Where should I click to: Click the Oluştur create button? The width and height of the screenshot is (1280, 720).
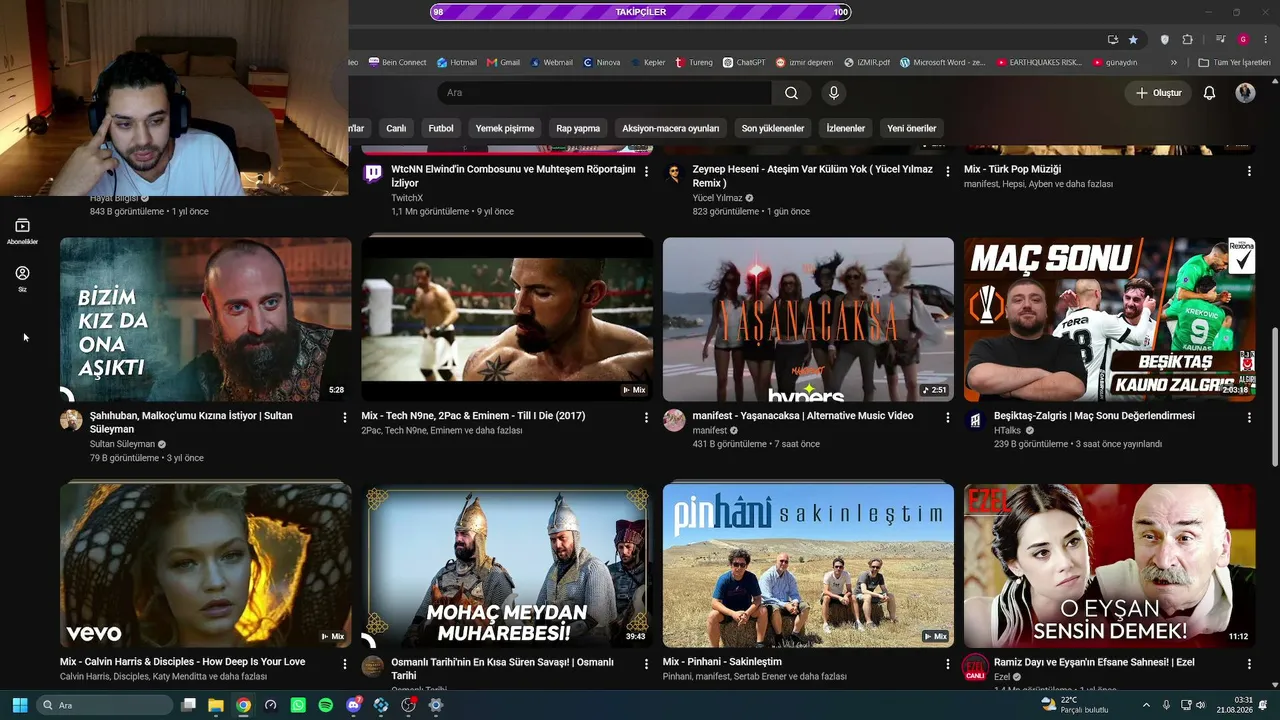1159,93
